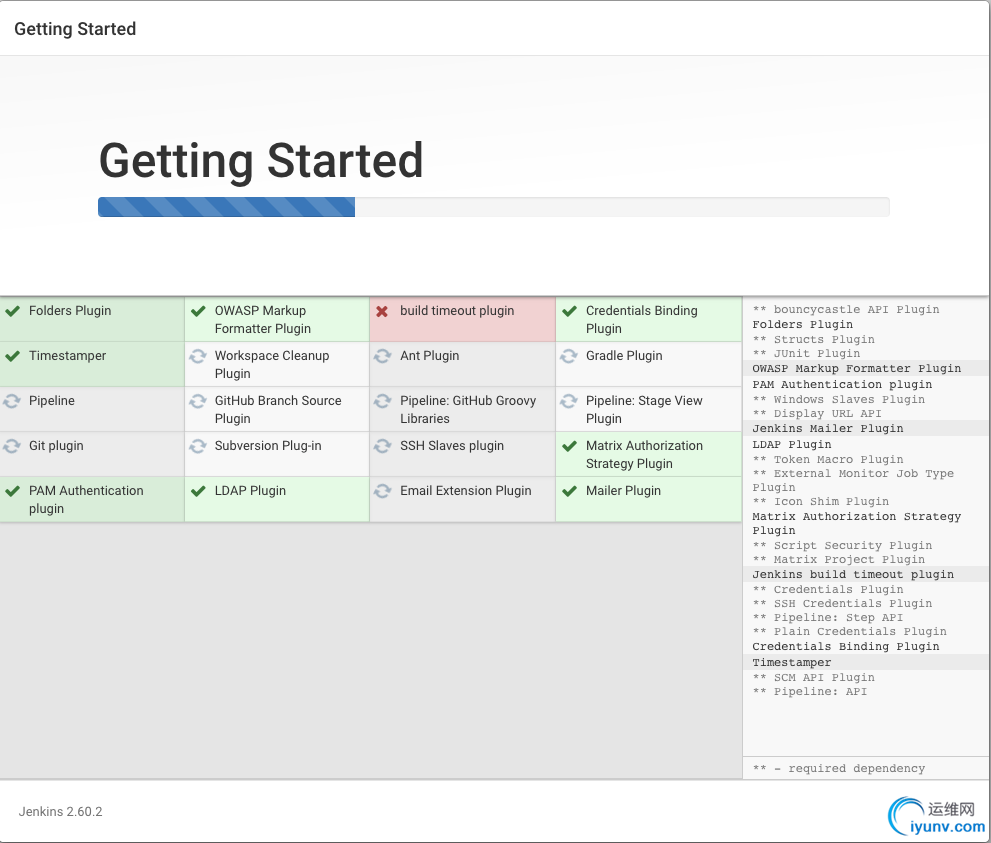Click the green checkmark beside Folders Plugin

[x=13, y=311]
